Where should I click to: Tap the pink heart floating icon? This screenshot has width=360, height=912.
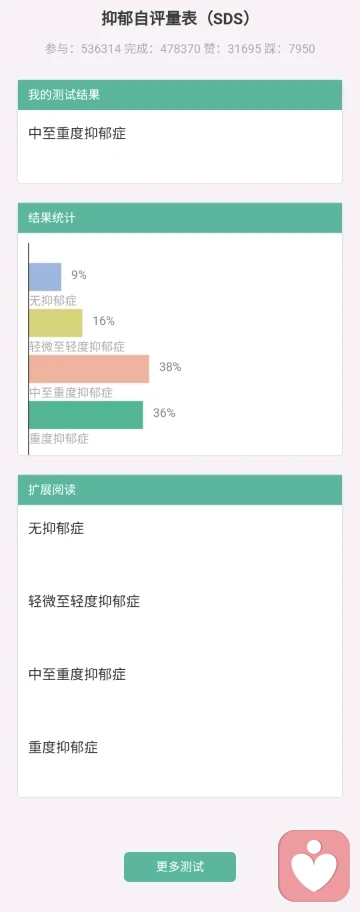(314, 865)
